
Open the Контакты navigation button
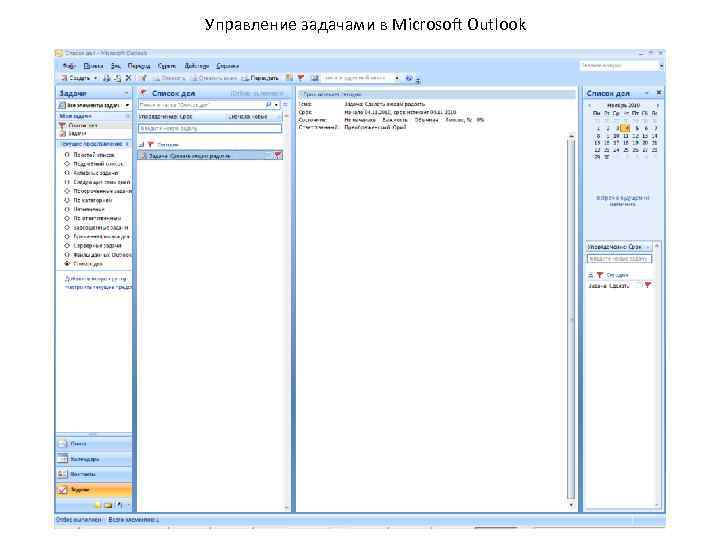point(94,474)
